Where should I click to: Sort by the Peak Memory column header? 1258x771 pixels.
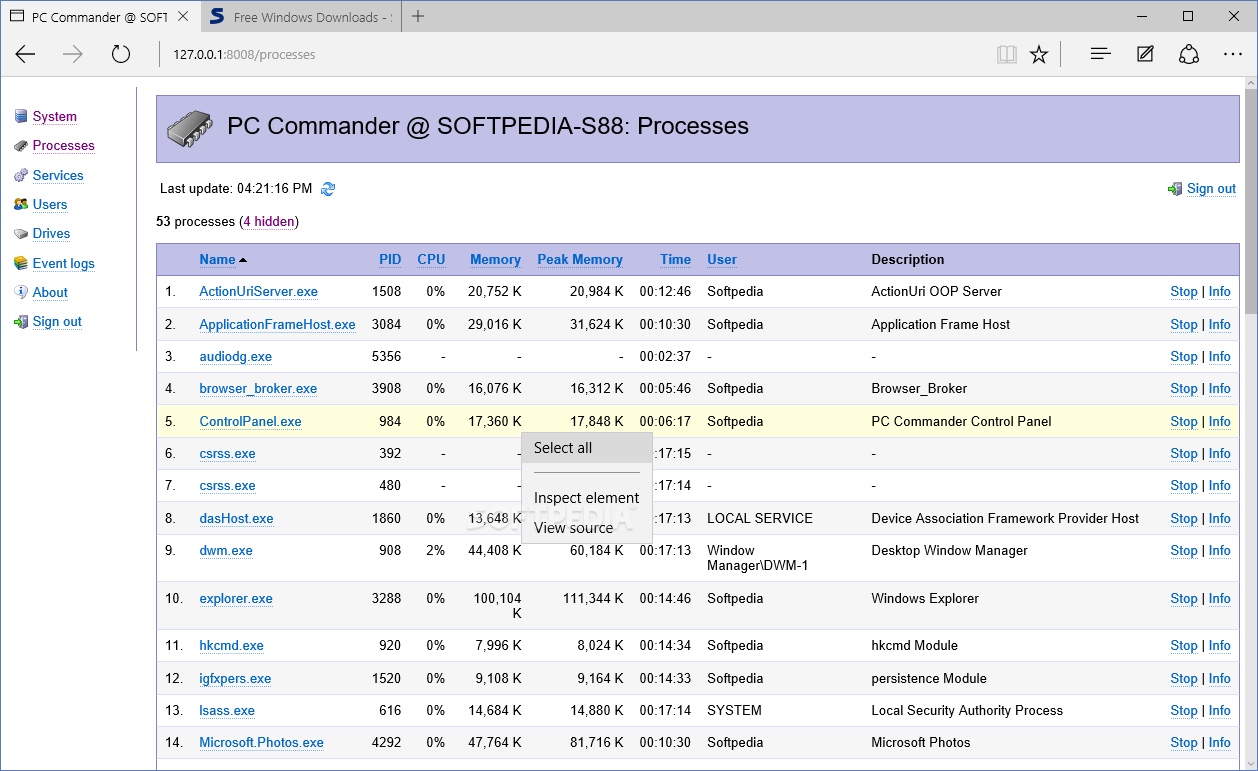coord(580,259)
